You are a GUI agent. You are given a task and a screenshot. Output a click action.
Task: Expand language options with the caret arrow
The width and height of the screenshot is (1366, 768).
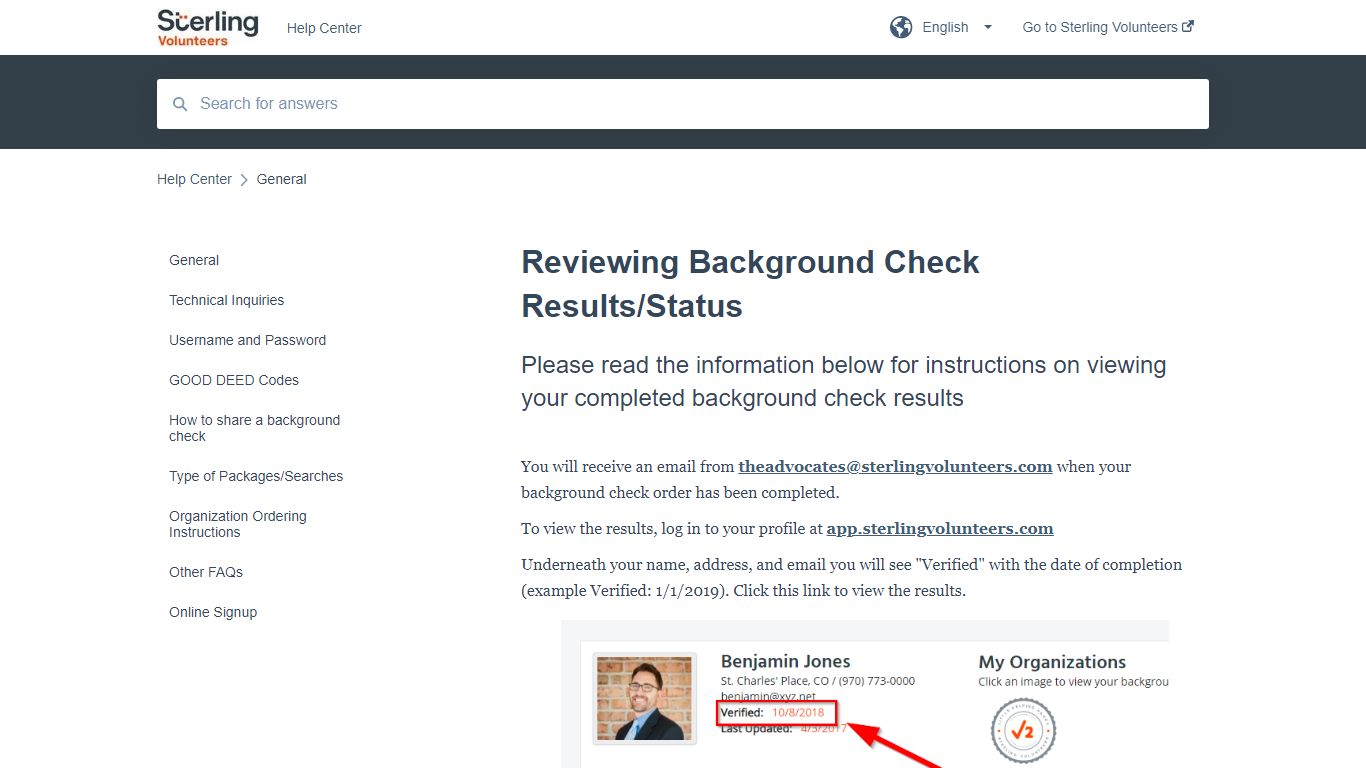(x=988, y=27)
